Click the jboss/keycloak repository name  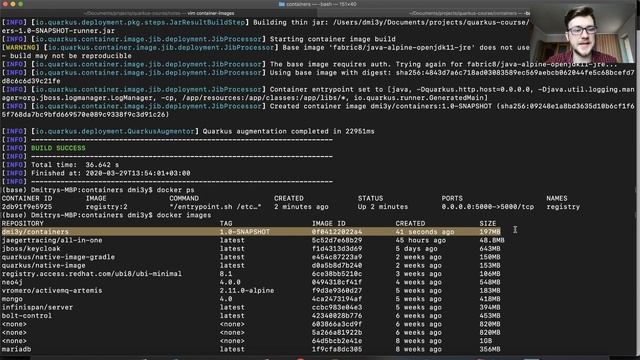click(31, 249)
